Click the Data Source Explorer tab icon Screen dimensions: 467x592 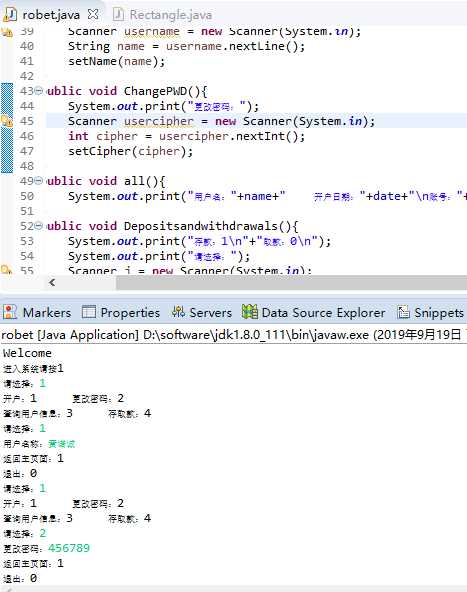250,312
